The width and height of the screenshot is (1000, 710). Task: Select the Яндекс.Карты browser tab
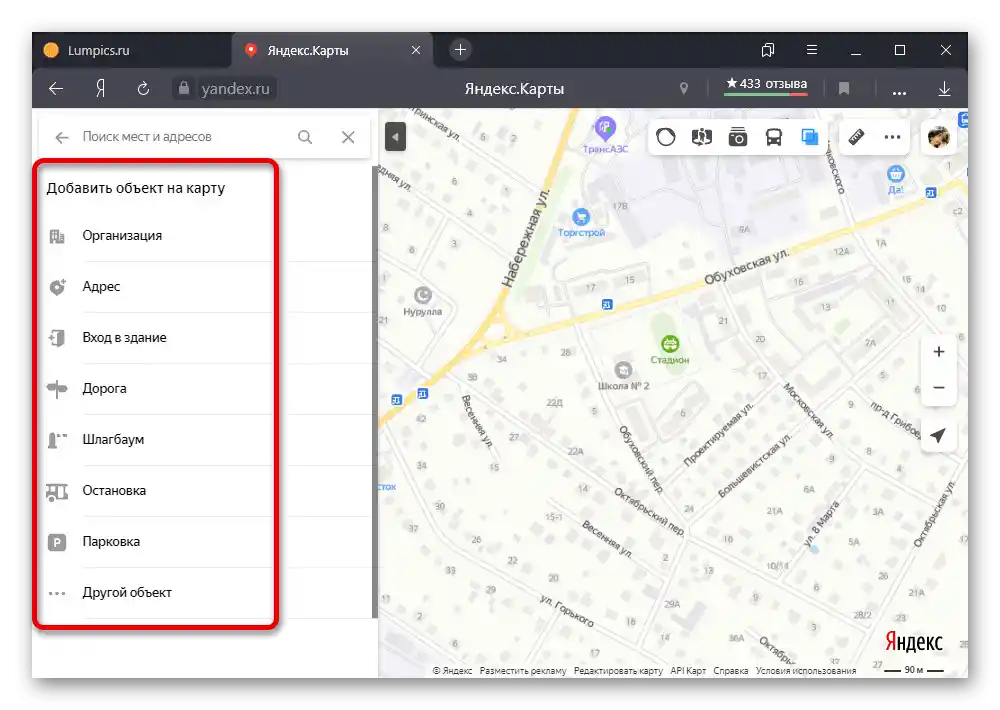(x=308, y=49)
